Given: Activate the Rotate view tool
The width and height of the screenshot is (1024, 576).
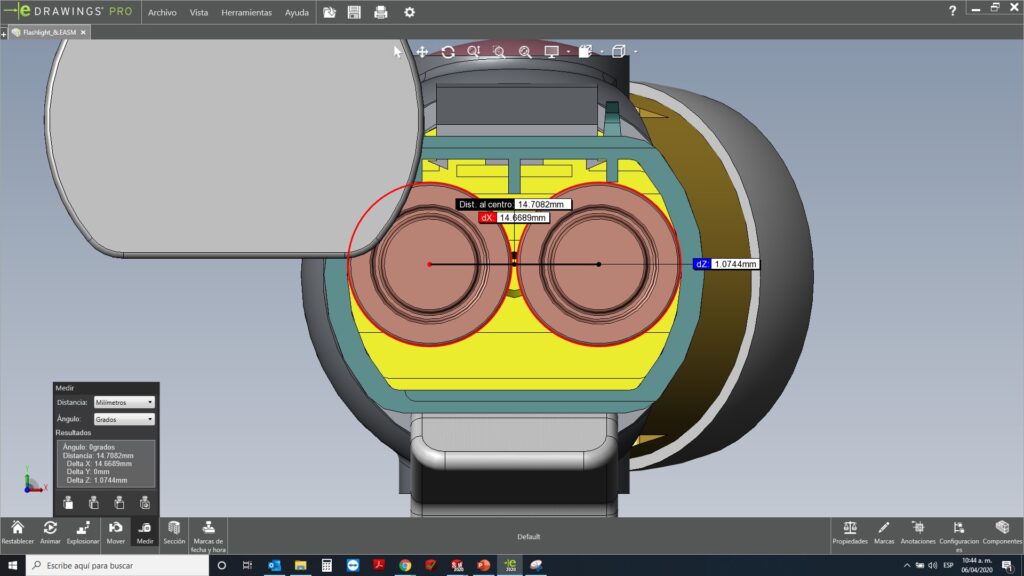Looking at the screenshot, I should click(448, 51).
